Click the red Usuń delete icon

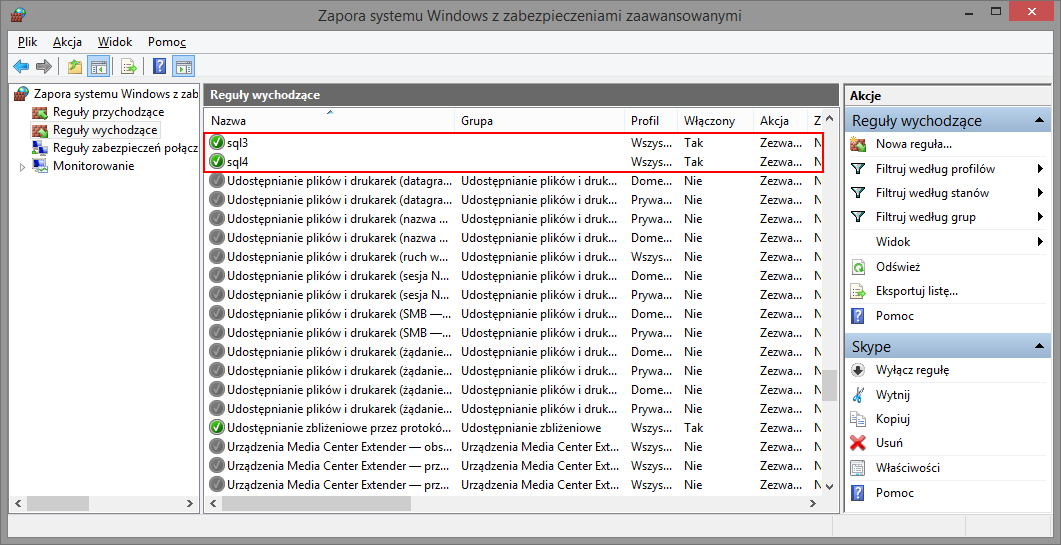tap(858, 443)
